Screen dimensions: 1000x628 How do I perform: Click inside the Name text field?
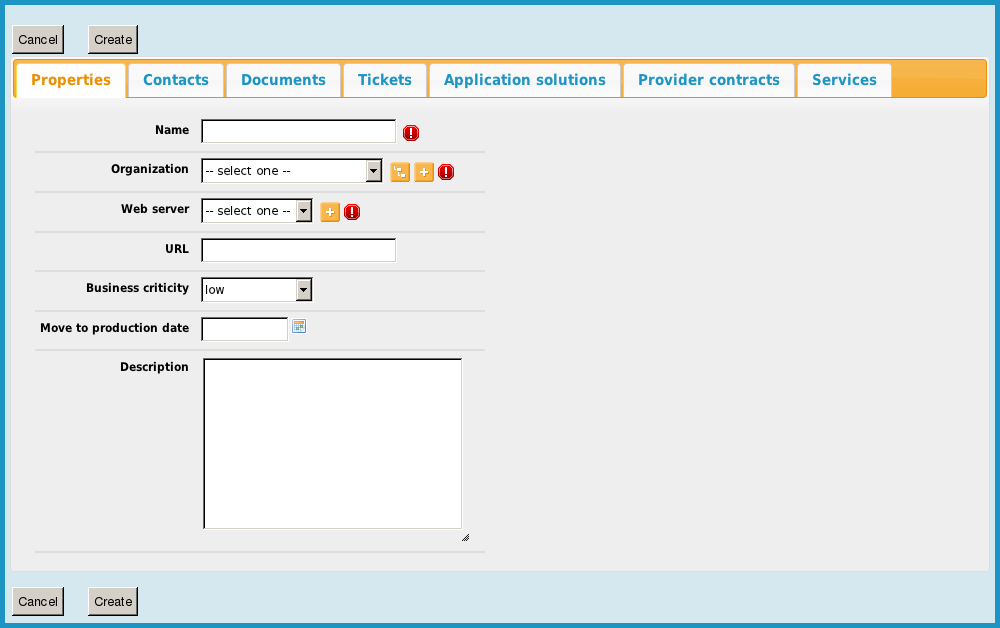[x=298, y=132]
